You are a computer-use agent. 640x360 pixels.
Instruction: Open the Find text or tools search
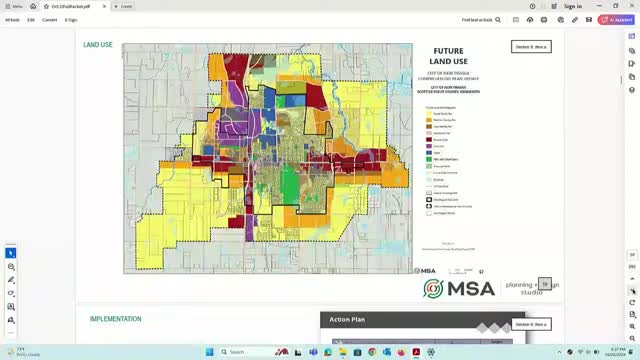pyautogui.click(x=481, y=20)
